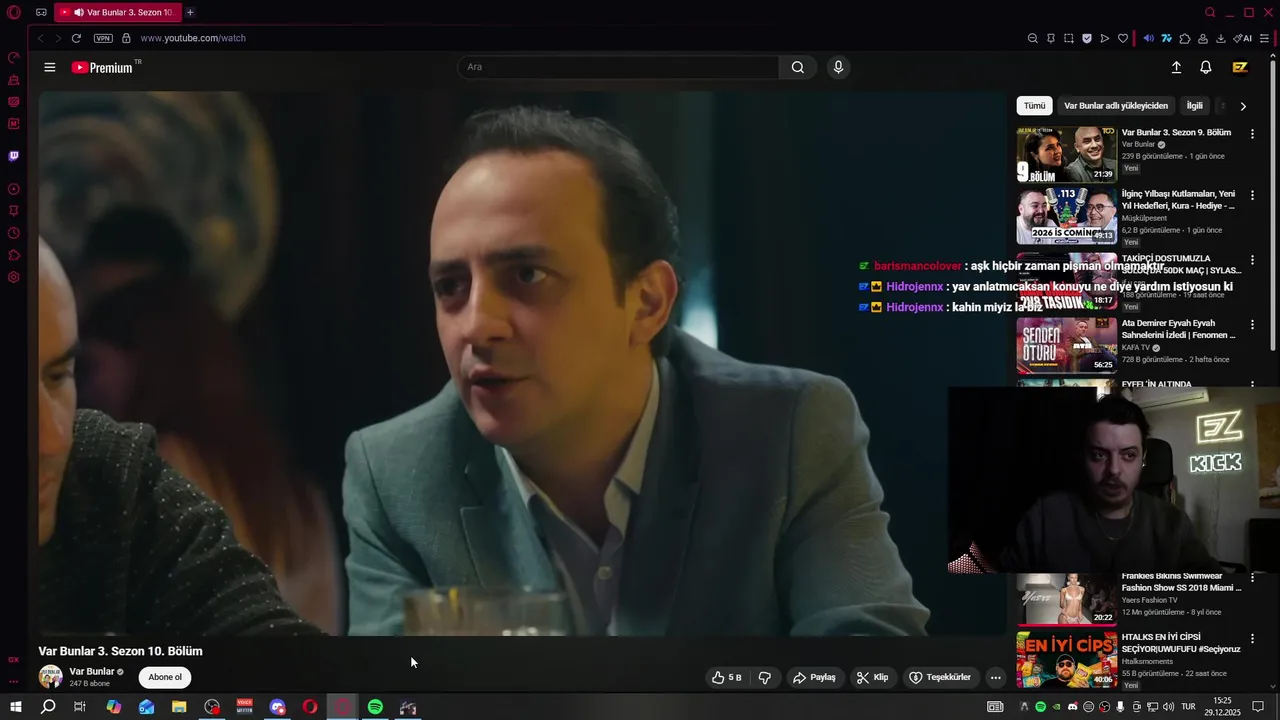The height and width of the screenshot is (720, 1280).
Task: Mute tab via blue speaker icon
Action: pos(1148,38)
